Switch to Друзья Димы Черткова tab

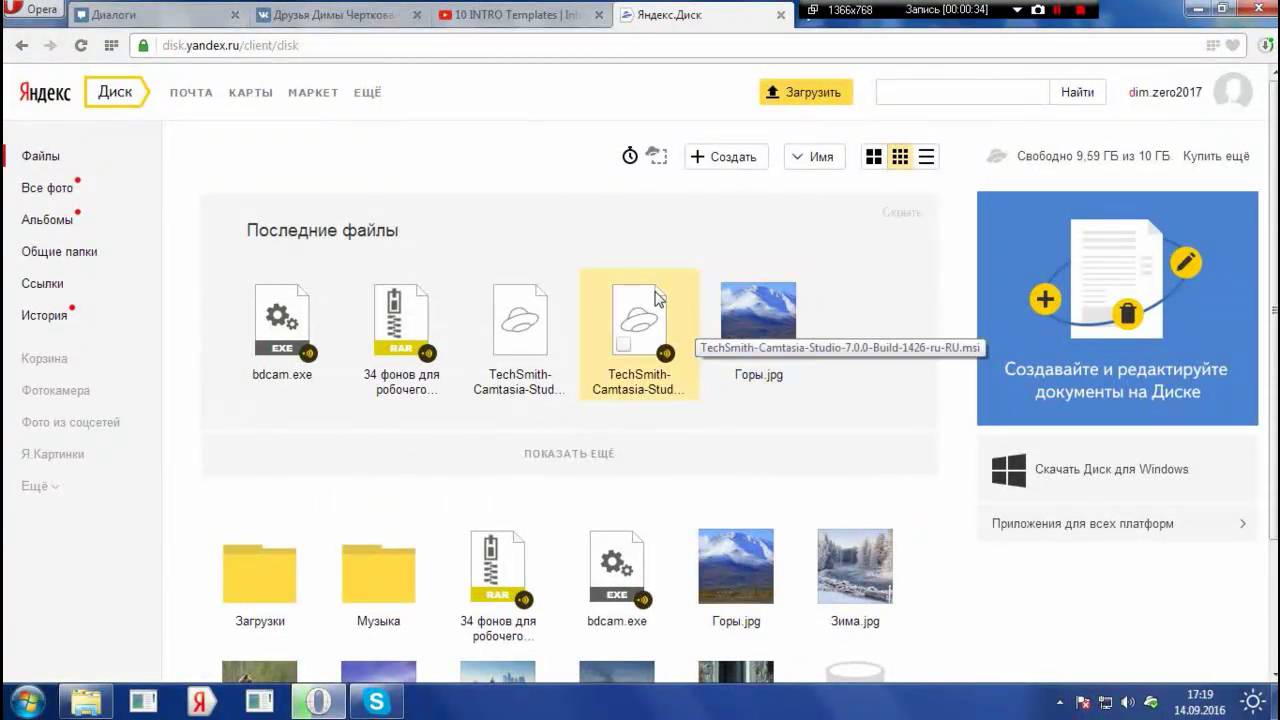pyautogui.click(x=337, y=15)
